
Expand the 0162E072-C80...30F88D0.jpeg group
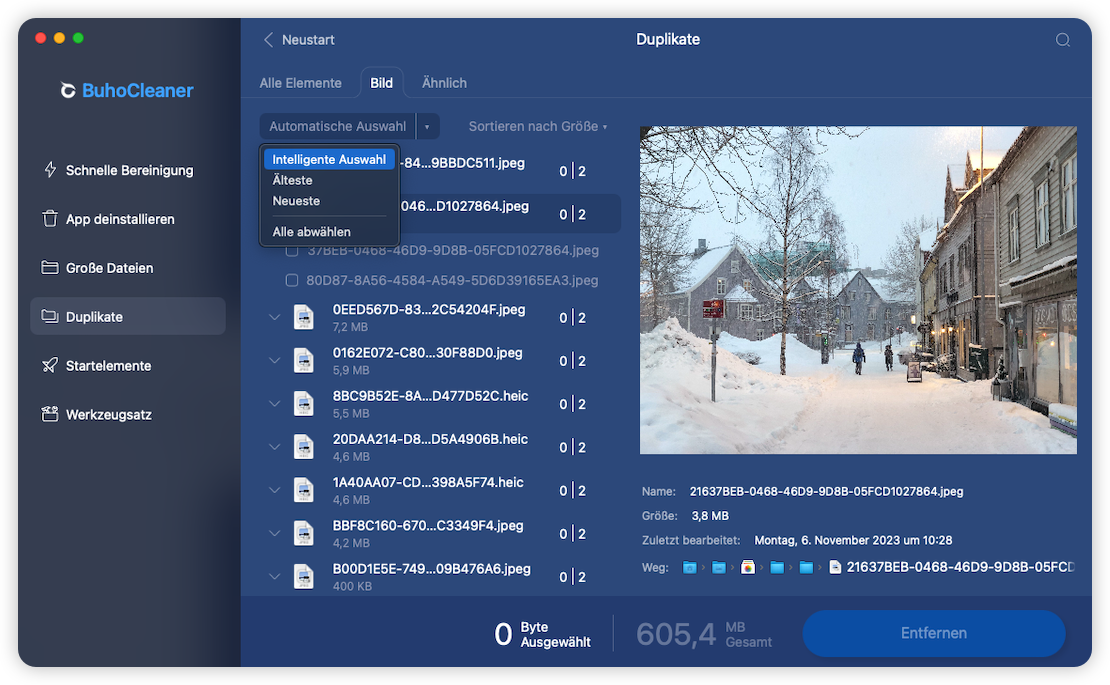[275, 360]
